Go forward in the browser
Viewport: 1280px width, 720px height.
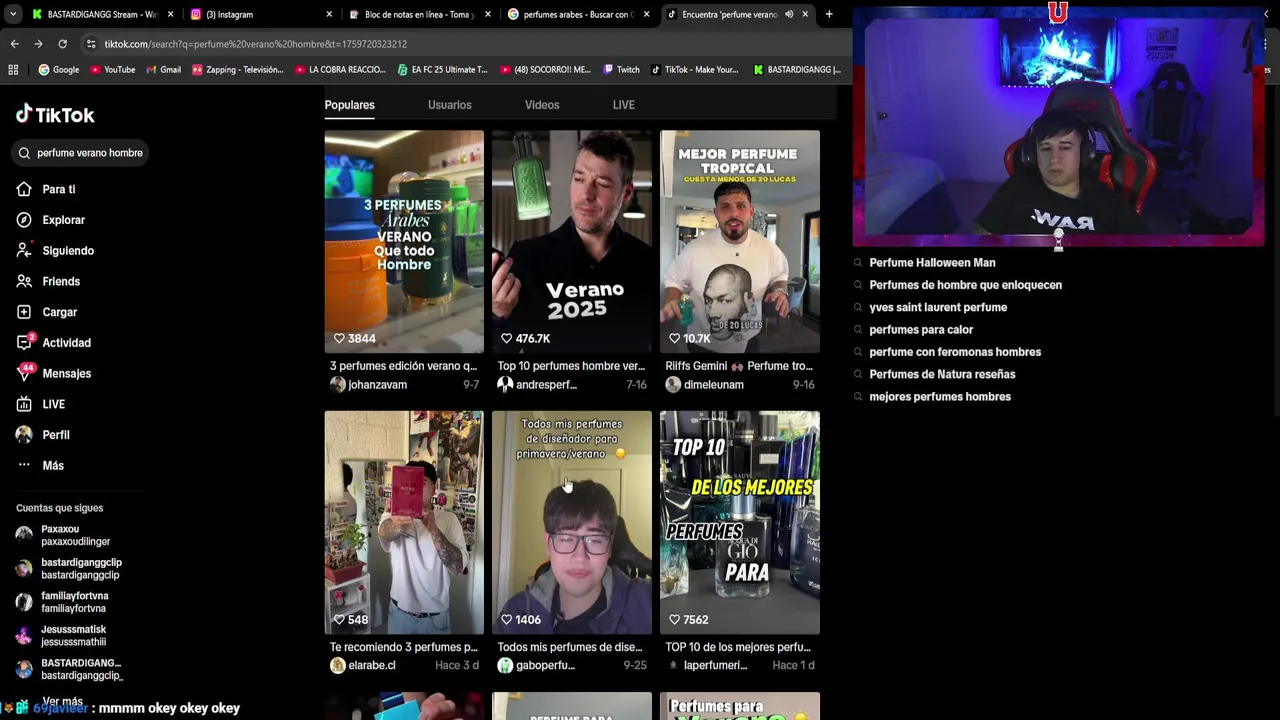pyautogui.click(x=38, y=44)
